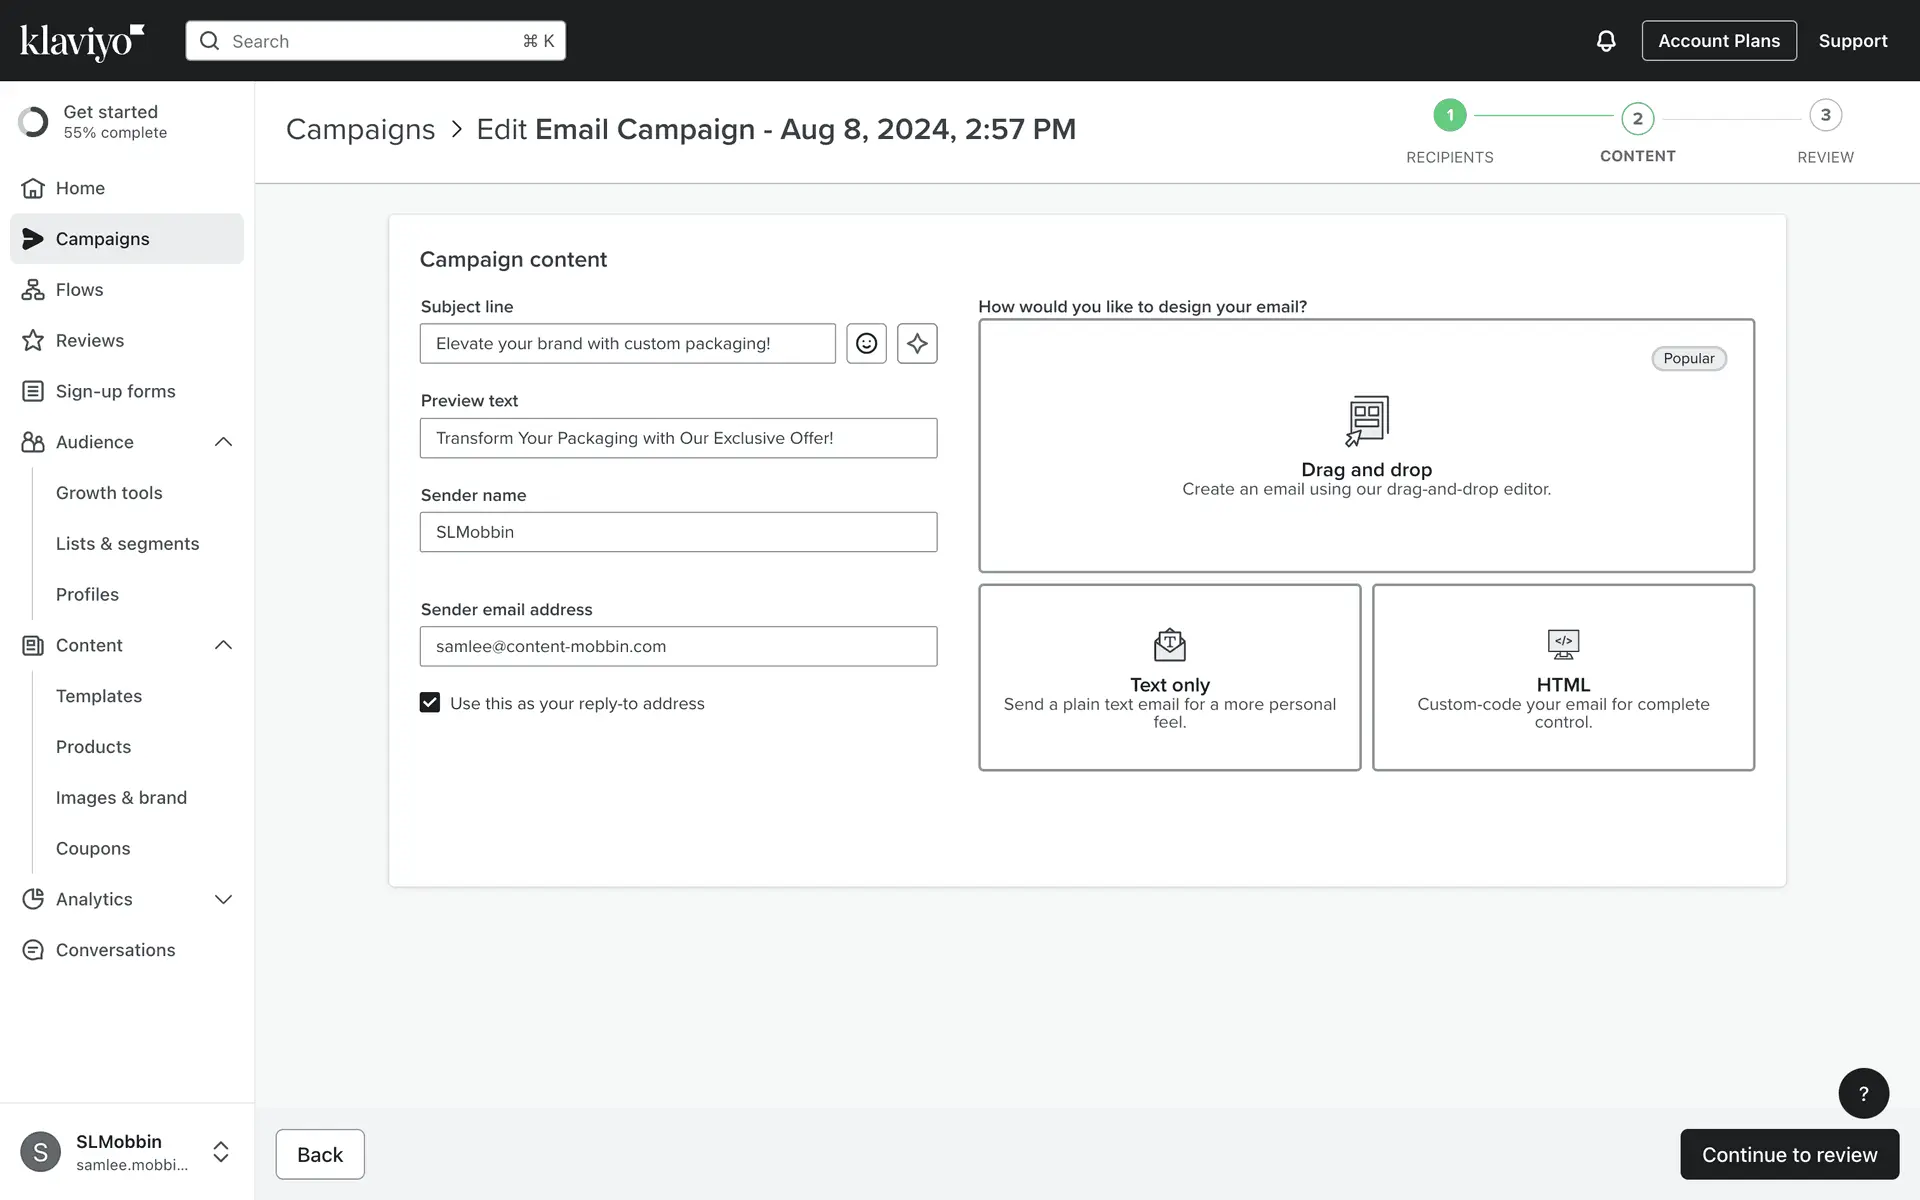Open Templates under Content
This screenshot has height=1200, width=1920.
[x=99, y=696]
